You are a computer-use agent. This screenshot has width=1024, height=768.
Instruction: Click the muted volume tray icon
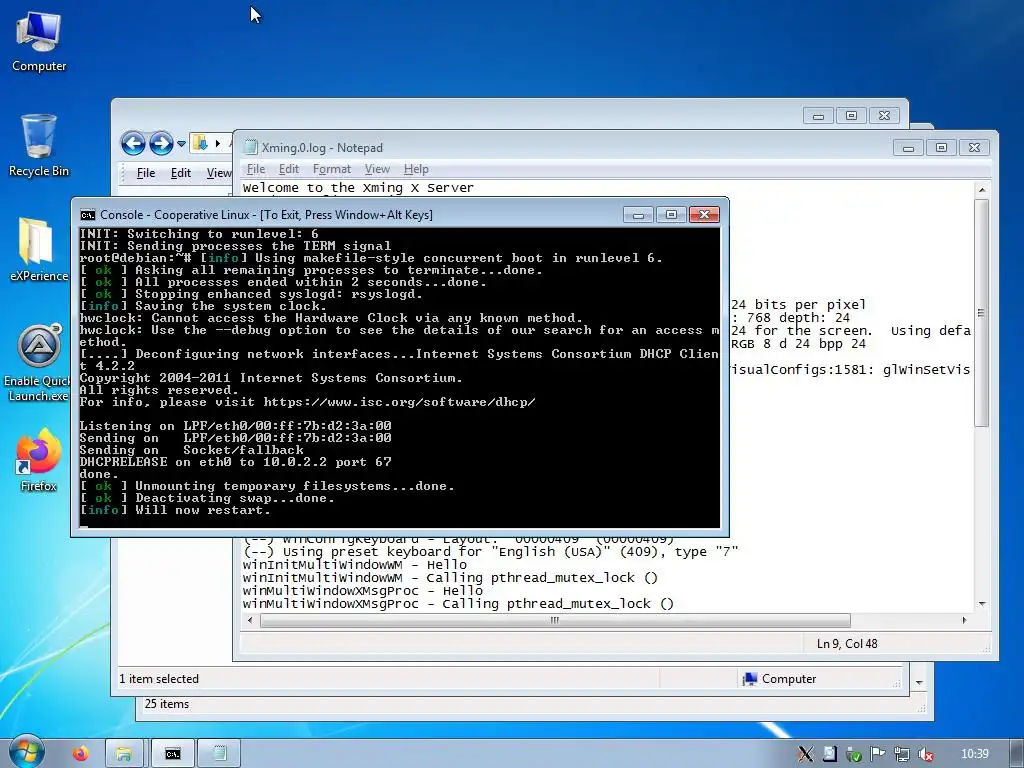tap(925, 754)
